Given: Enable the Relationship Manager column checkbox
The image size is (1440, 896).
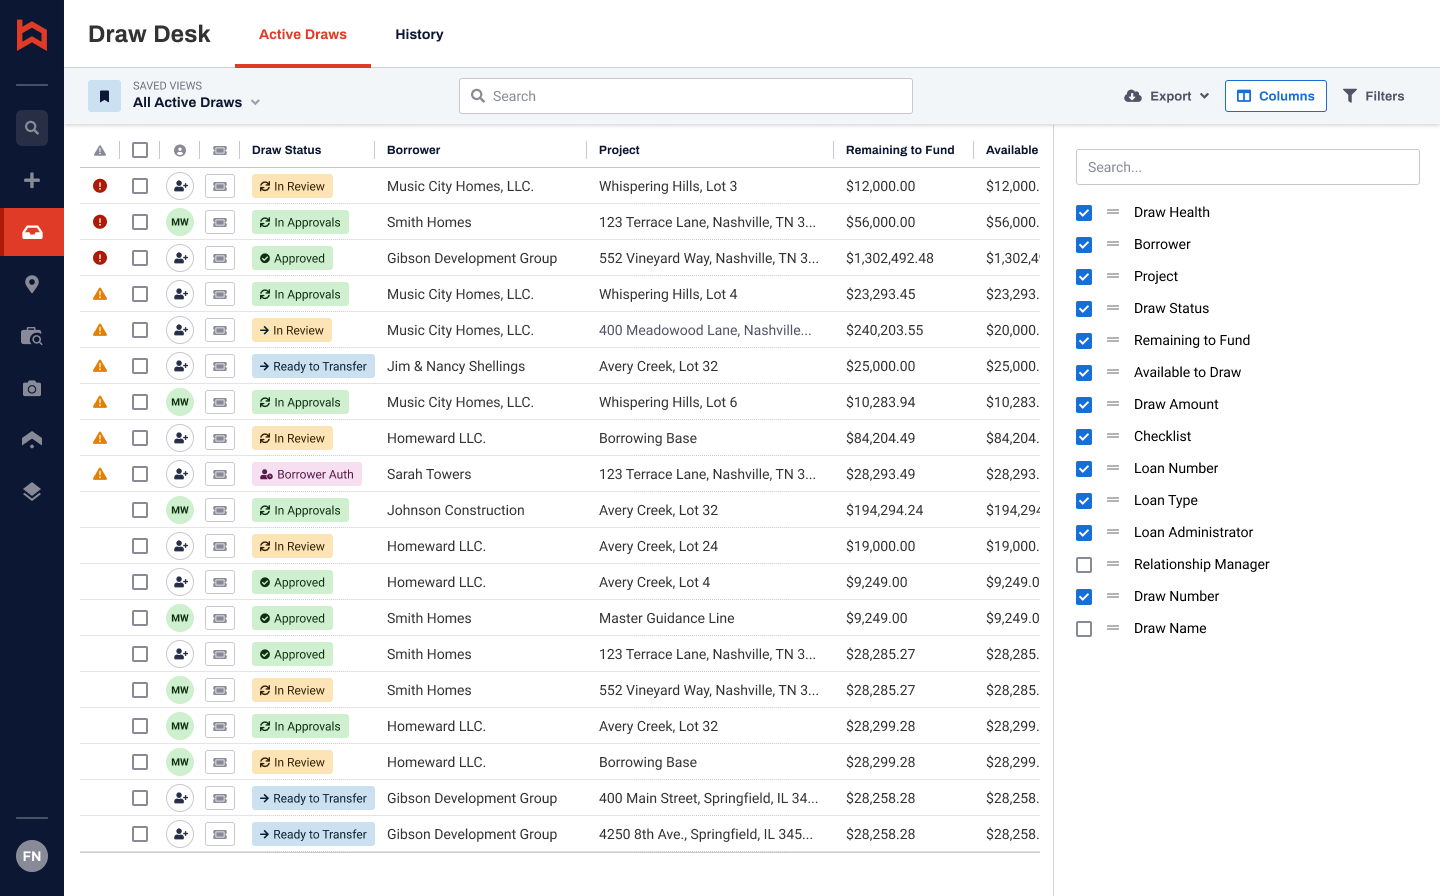Looking at the screenshot, I should point(1084,565).
